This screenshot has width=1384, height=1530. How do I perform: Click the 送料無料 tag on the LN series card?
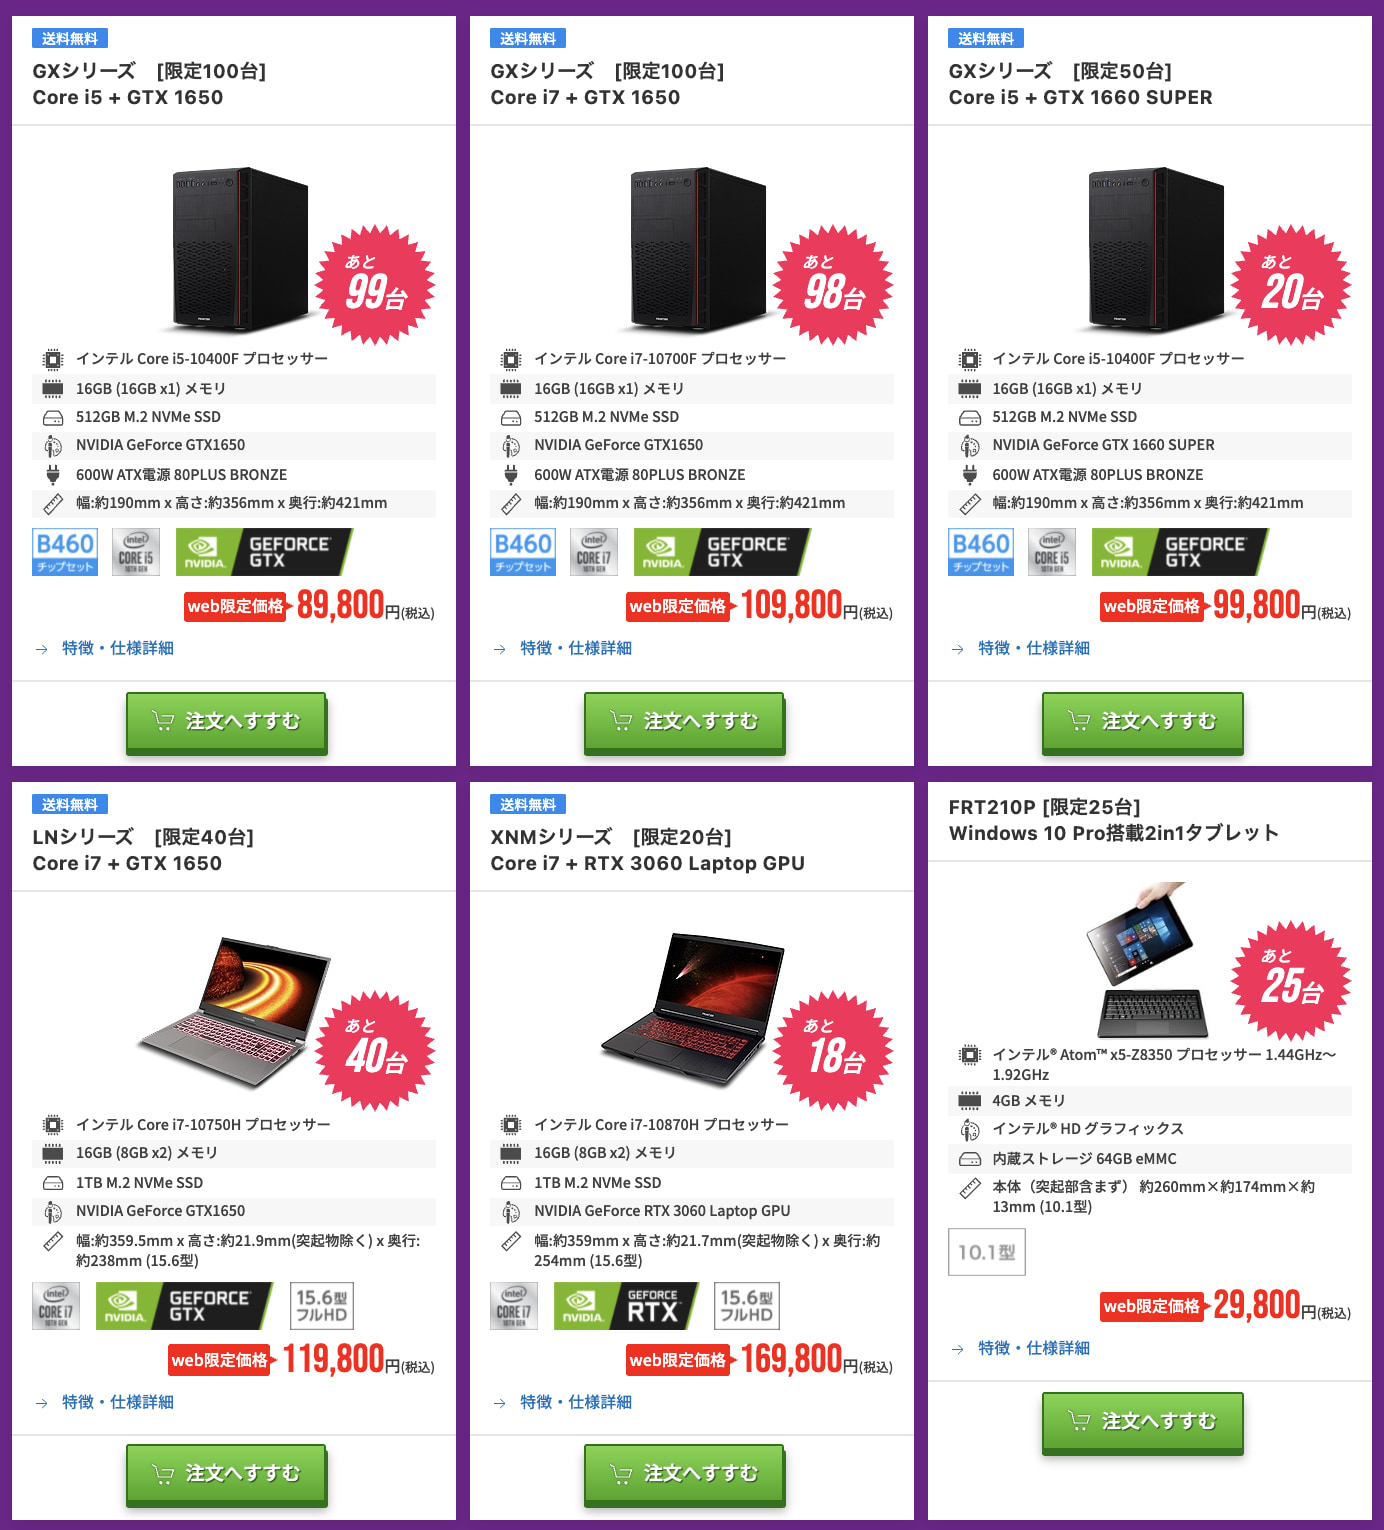click(70, 804)
